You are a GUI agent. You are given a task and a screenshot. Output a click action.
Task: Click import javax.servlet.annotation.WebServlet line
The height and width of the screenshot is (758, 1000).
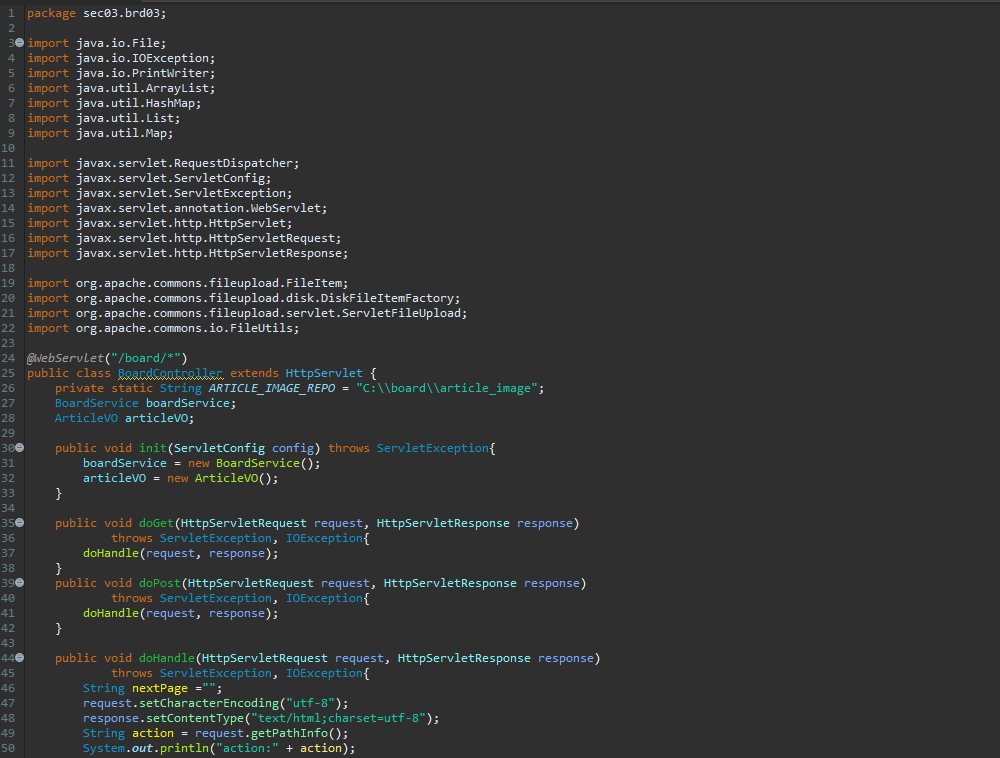(x=177, y=208)
